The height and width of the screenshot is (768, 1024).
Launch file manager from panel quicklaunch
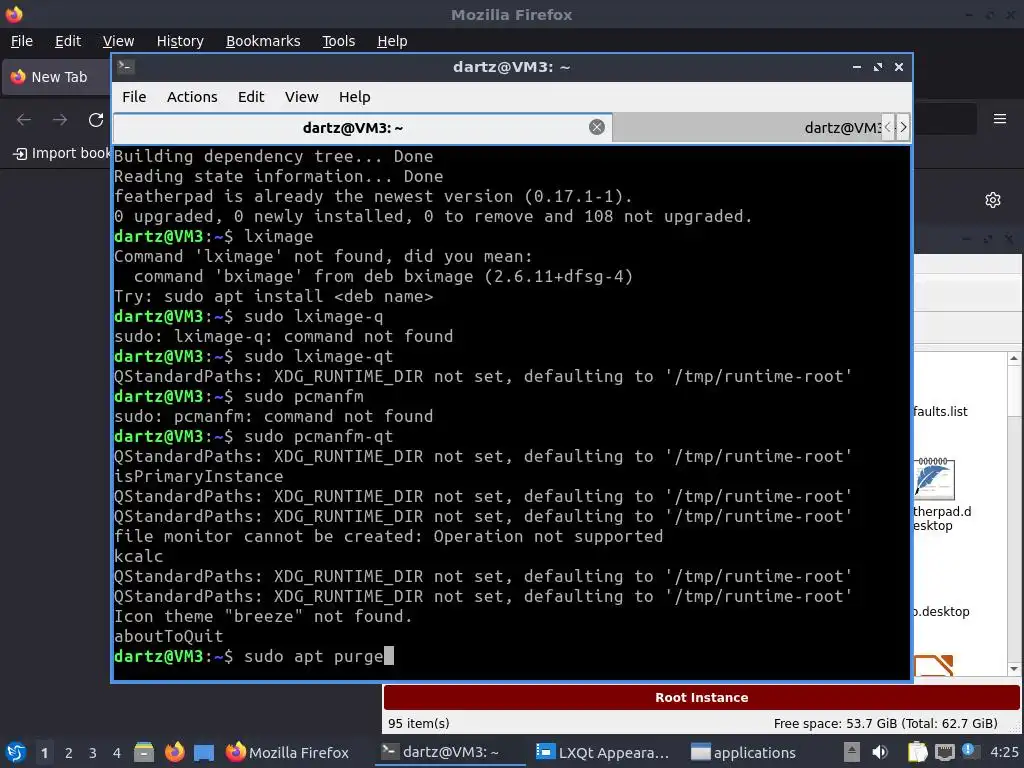click(x=144, y=752)
